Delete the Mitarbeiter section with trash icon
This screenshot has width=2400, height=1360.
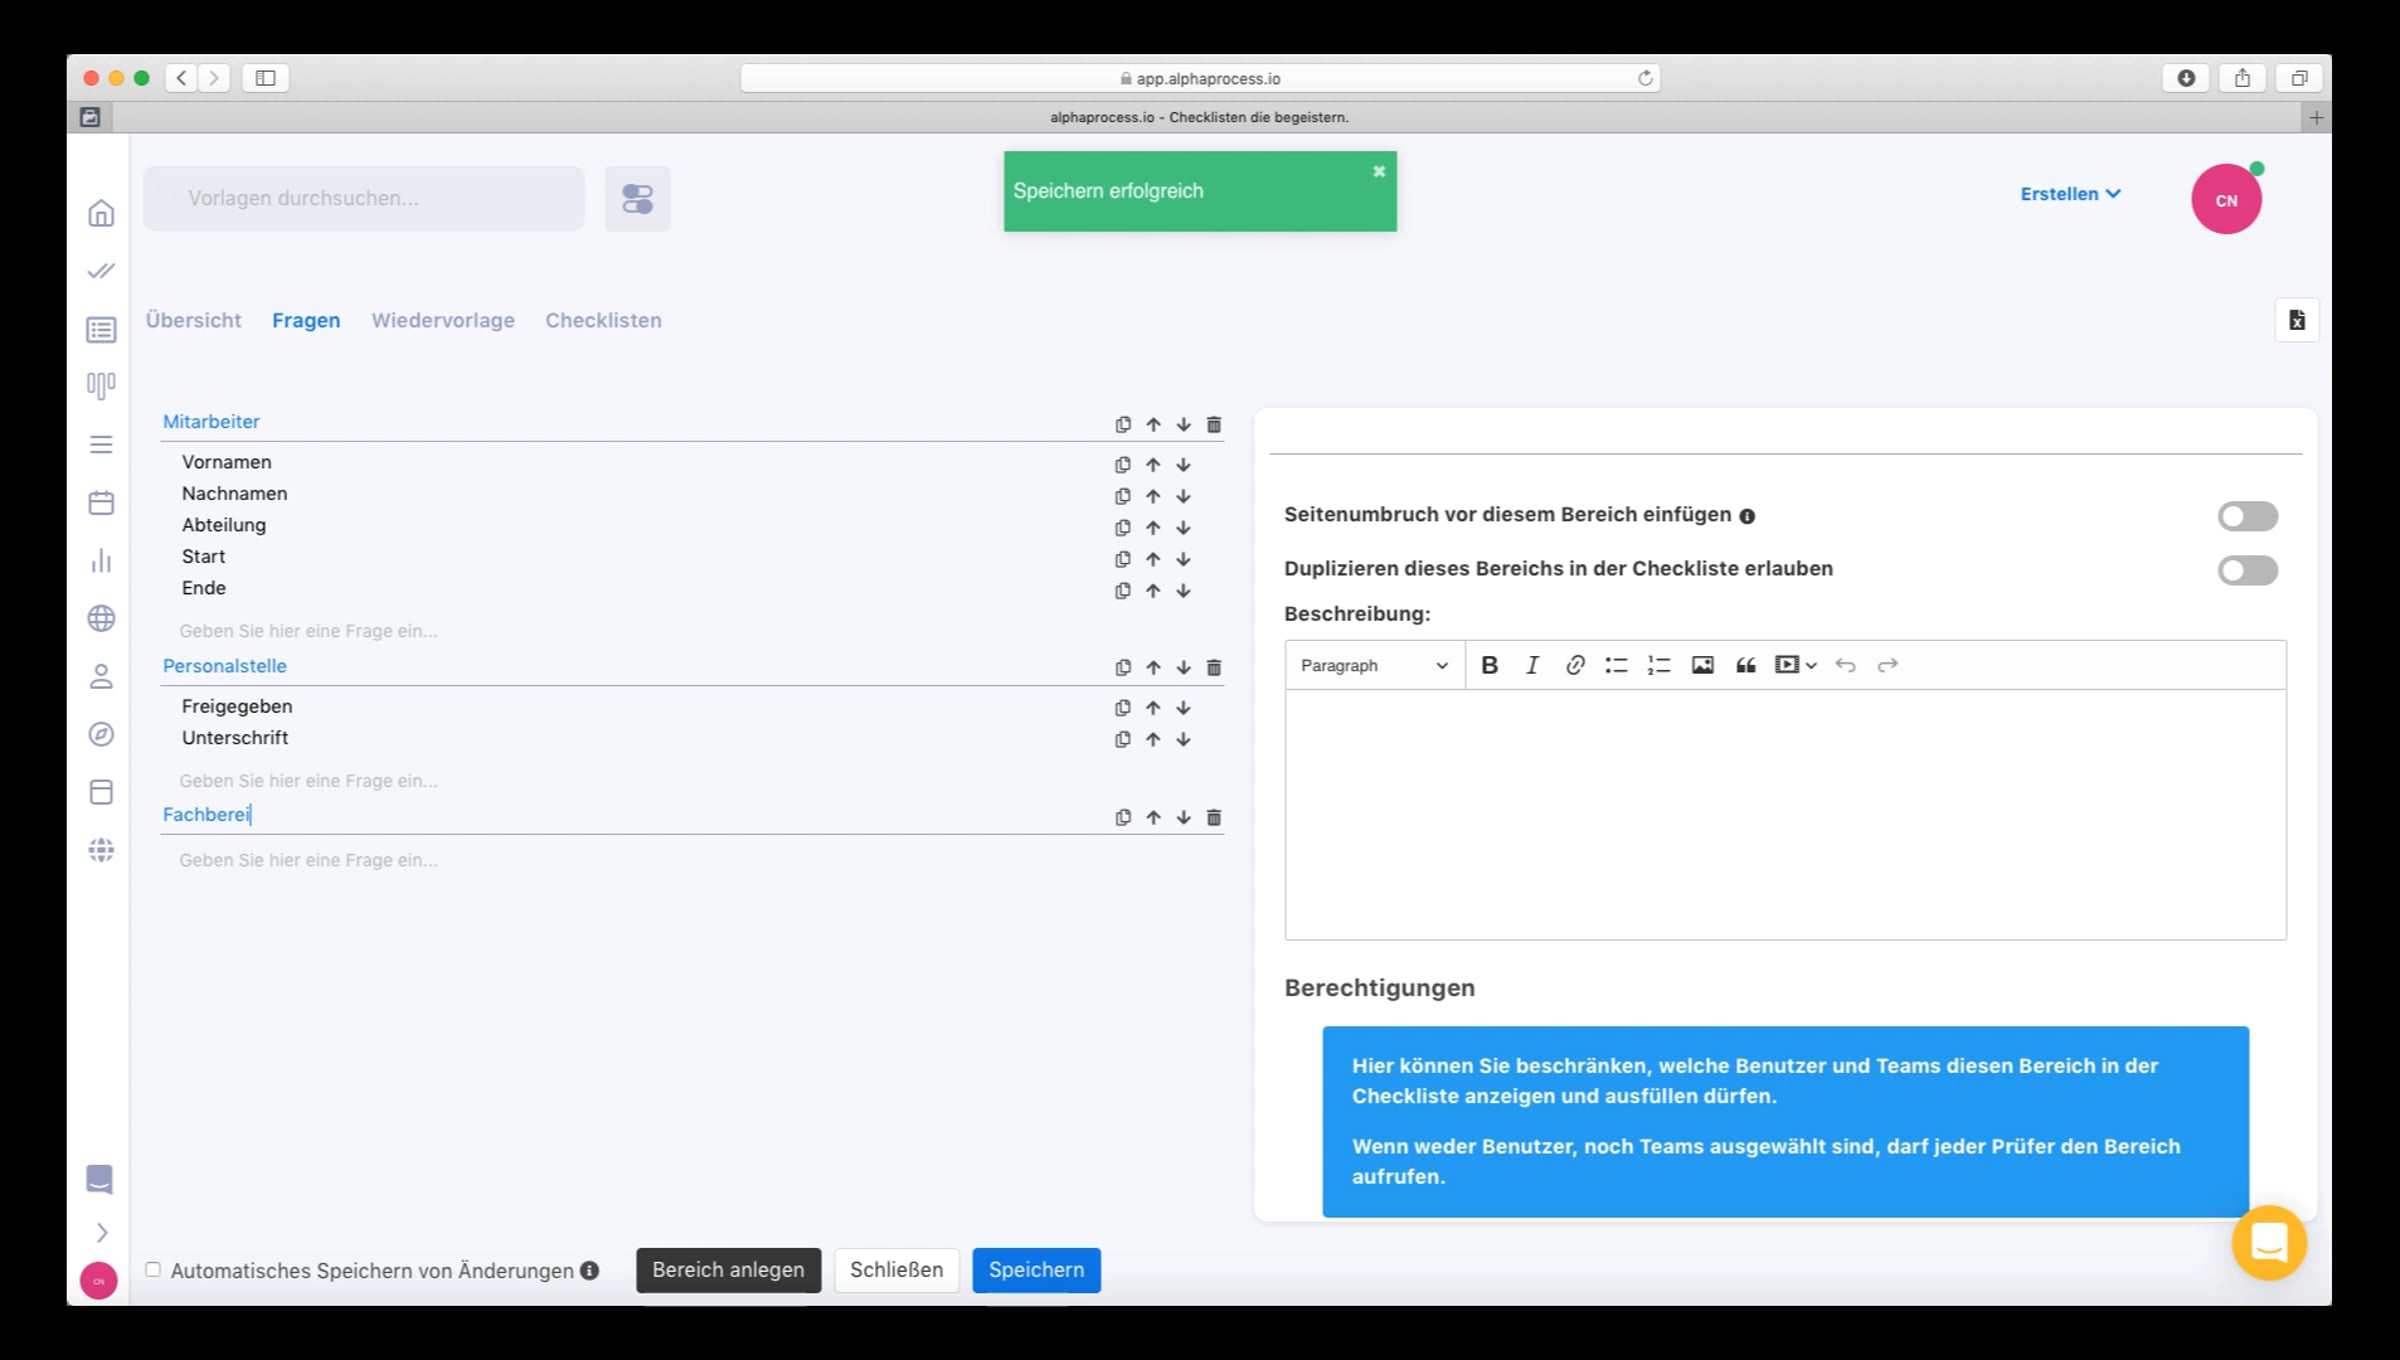point(1213,425)
